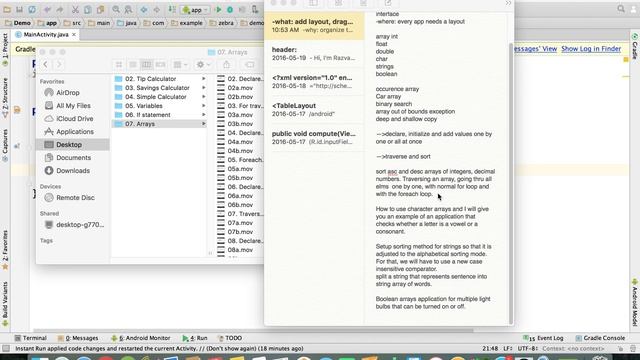Expand the 02. Tip Calculator folder arrow
The height and width of the screenshot is (360, 640).
[203, 79]
